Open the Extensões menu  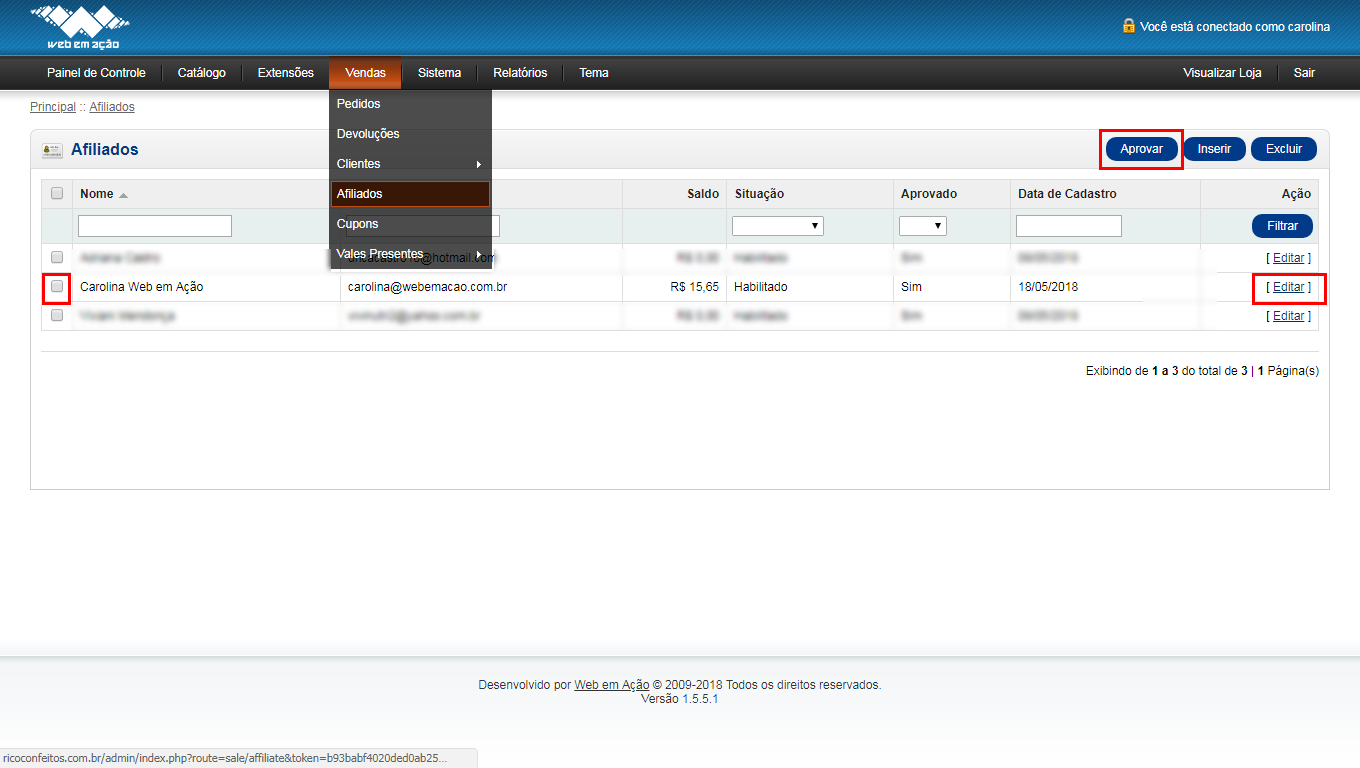(x=286, y=73)
